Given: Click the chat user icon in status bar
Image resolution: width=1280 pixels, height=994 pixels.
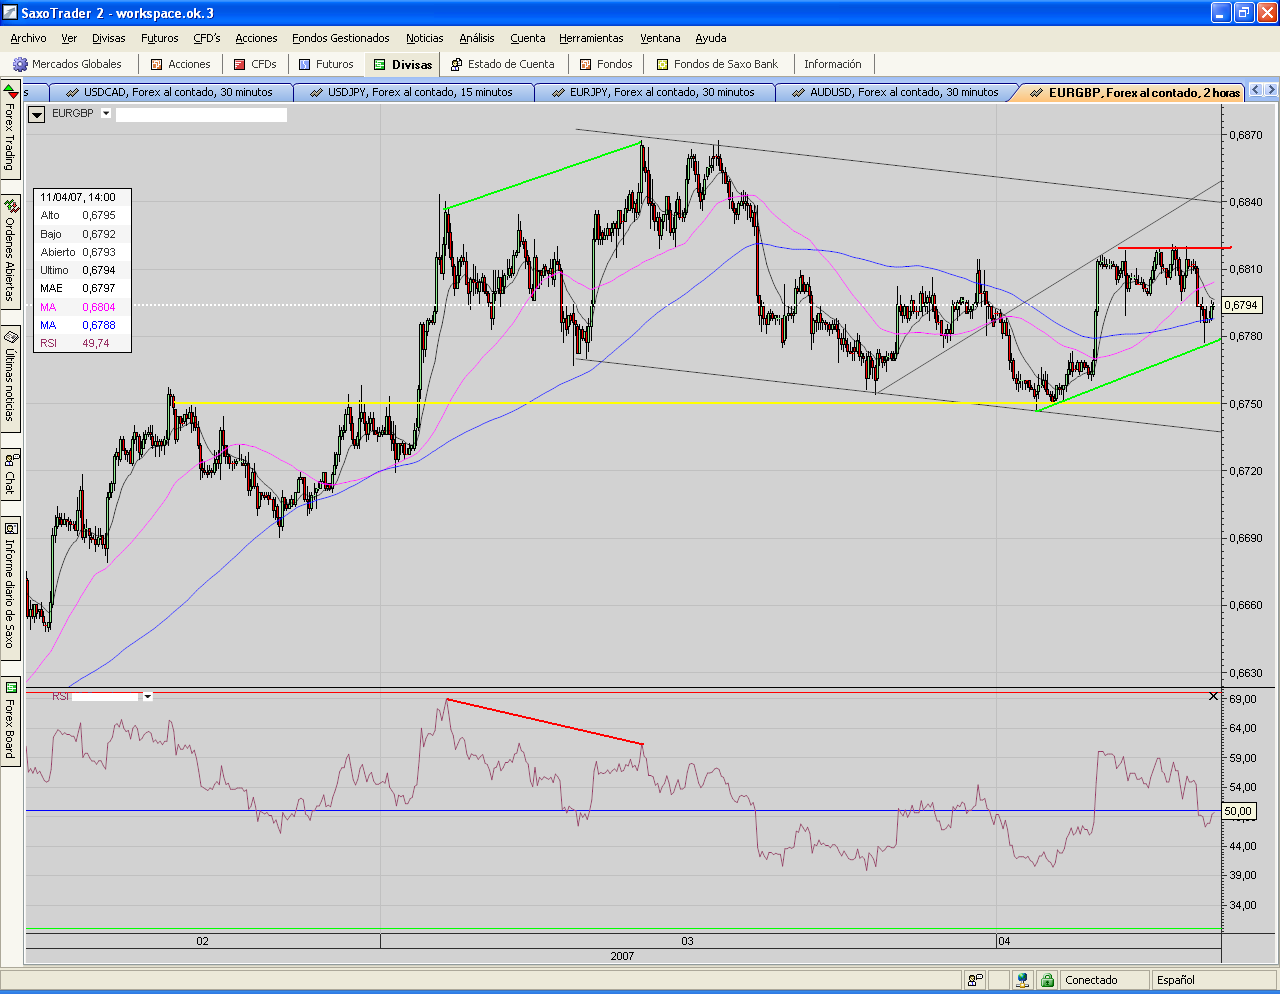Looking at the screenshot, I should click(975, 980).
